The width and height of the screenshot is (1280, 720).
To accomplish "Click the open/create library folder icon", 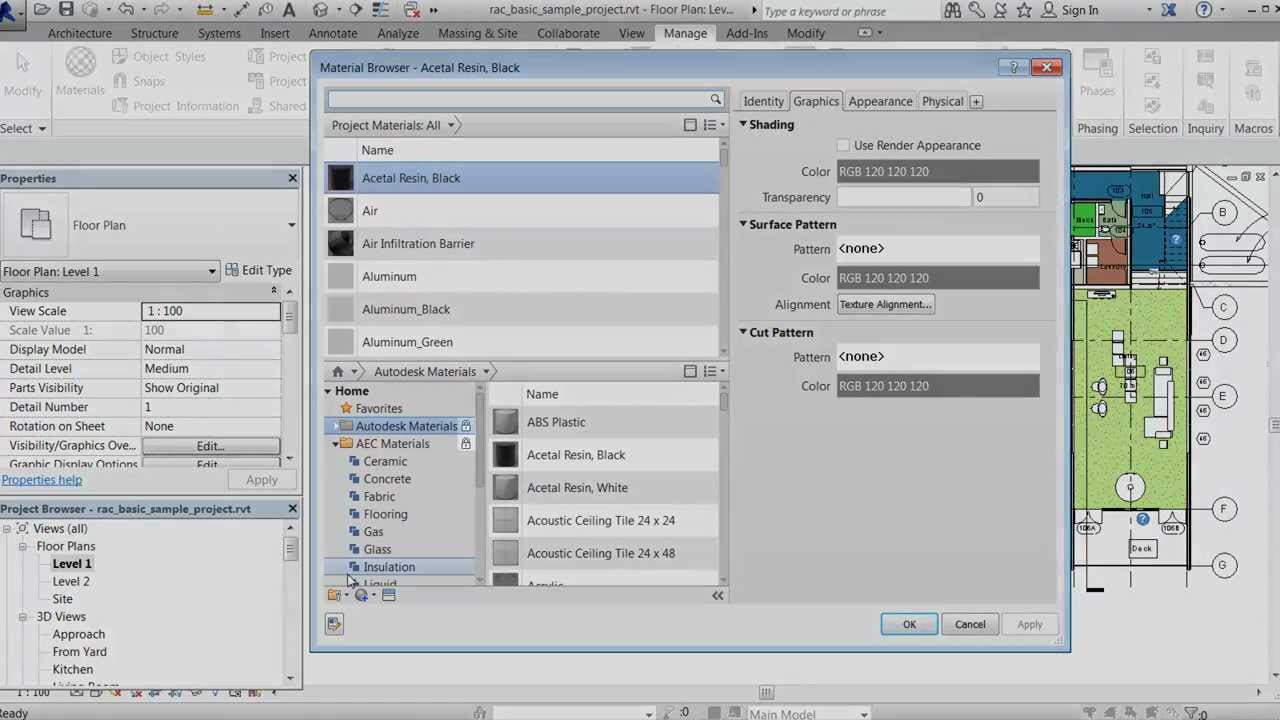I will click(x=337, y=595).
